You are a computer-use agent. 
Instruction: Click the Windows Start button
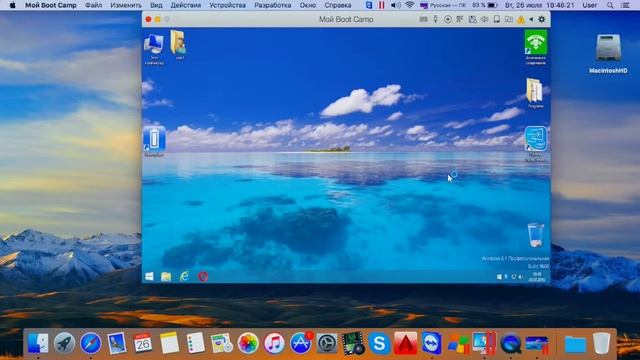coord(149,277)
